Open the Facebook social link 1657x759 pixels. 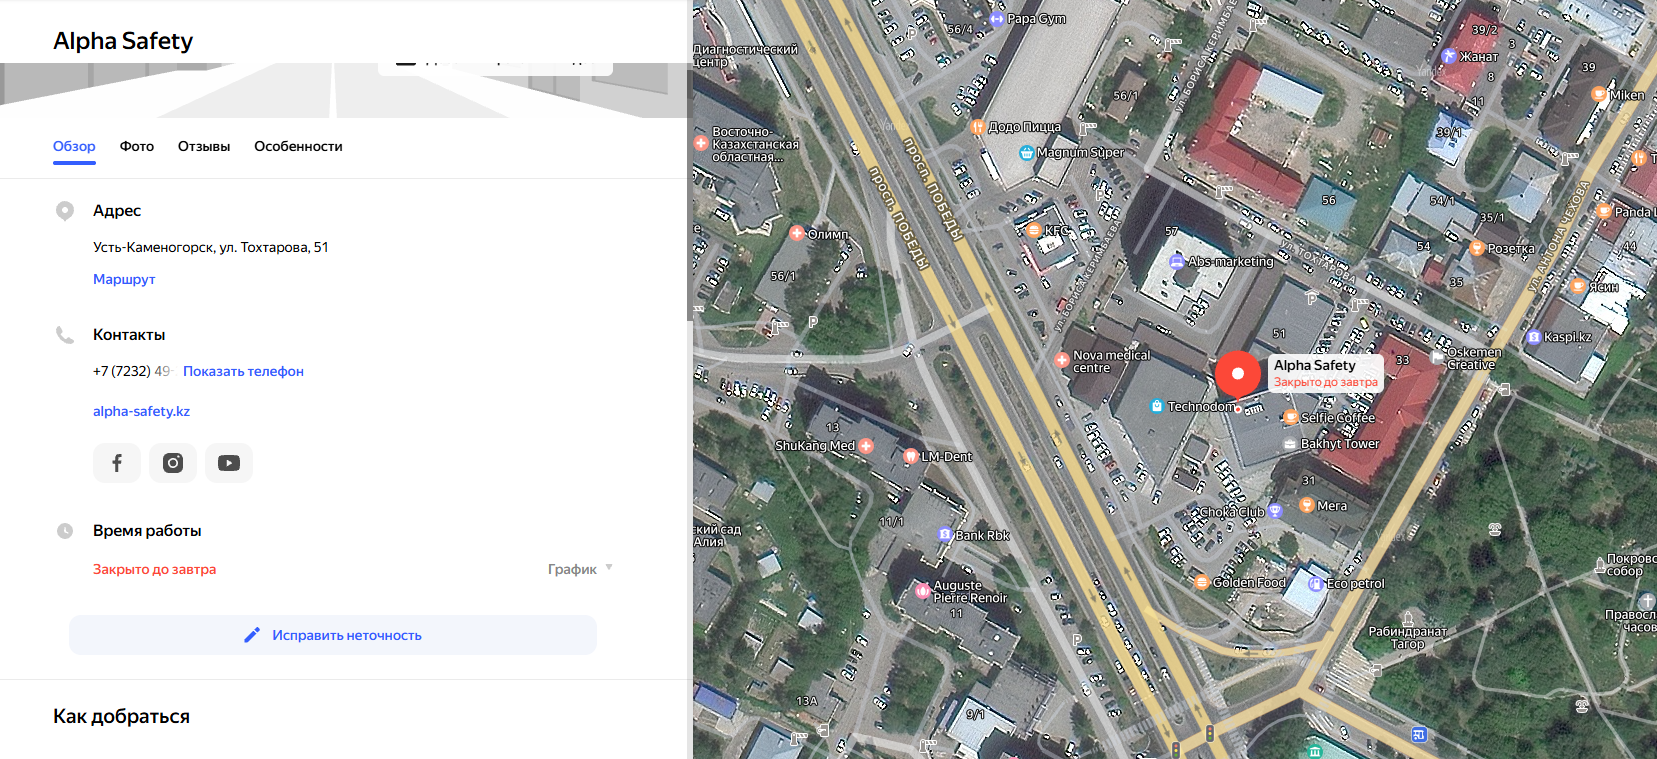(117, 463)
